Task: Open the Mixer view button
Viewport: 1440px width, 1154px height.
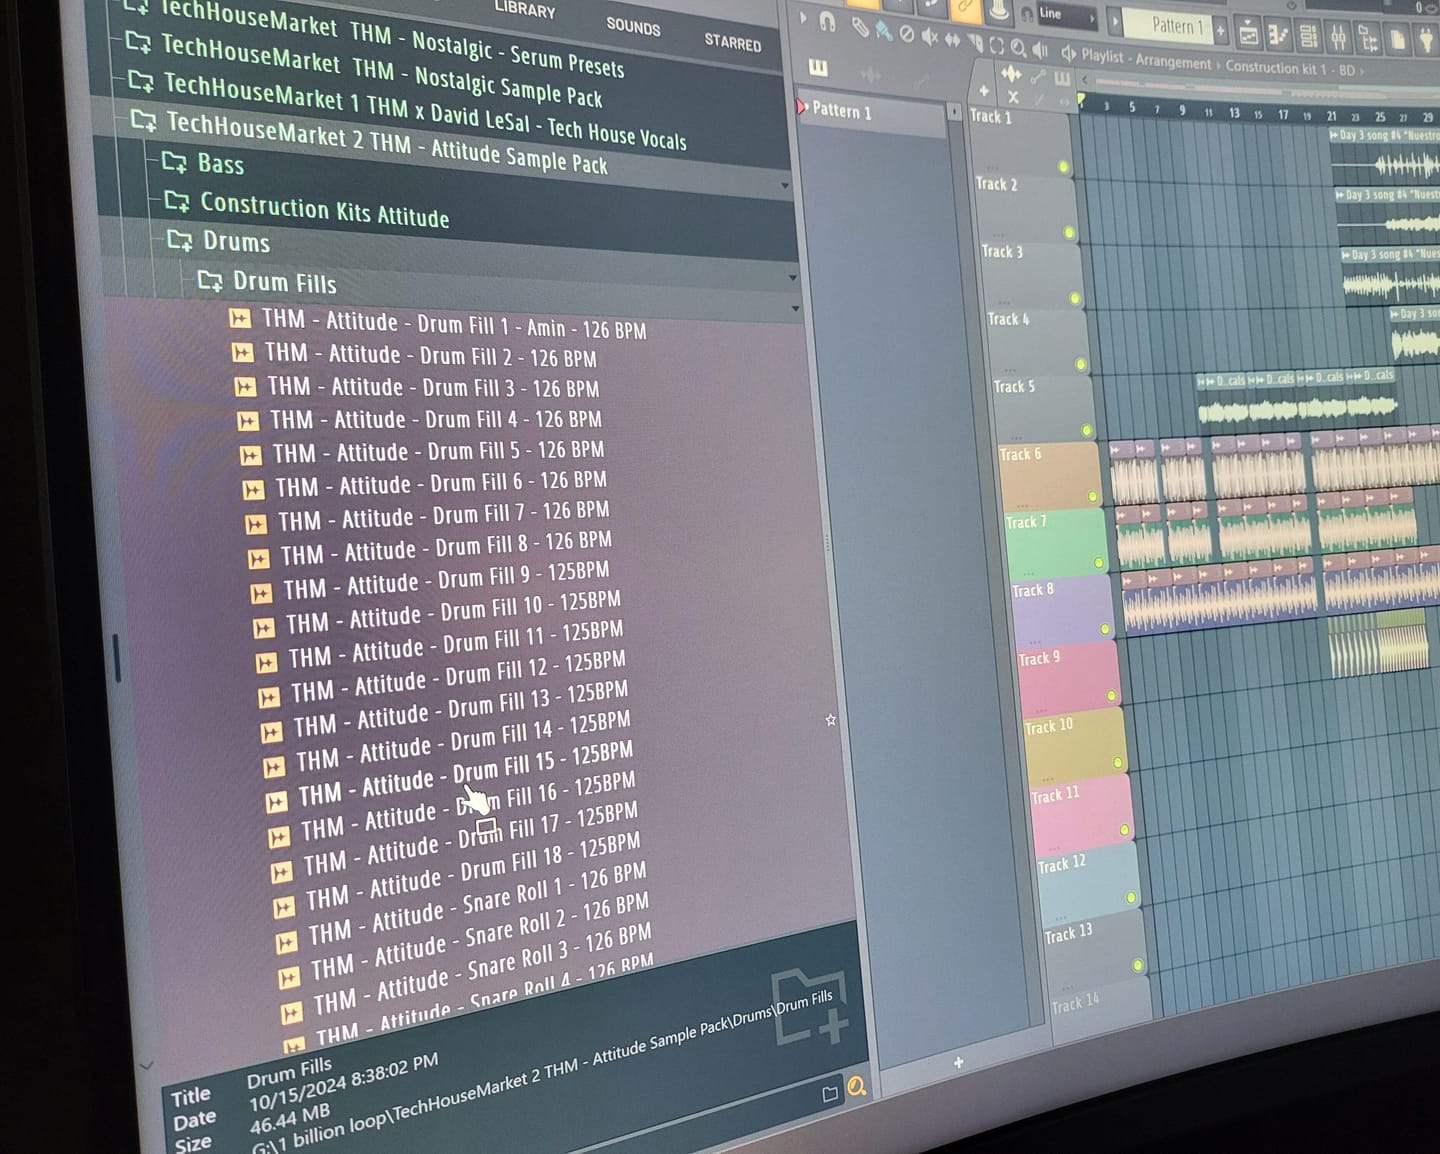Action: (1338, 37)
